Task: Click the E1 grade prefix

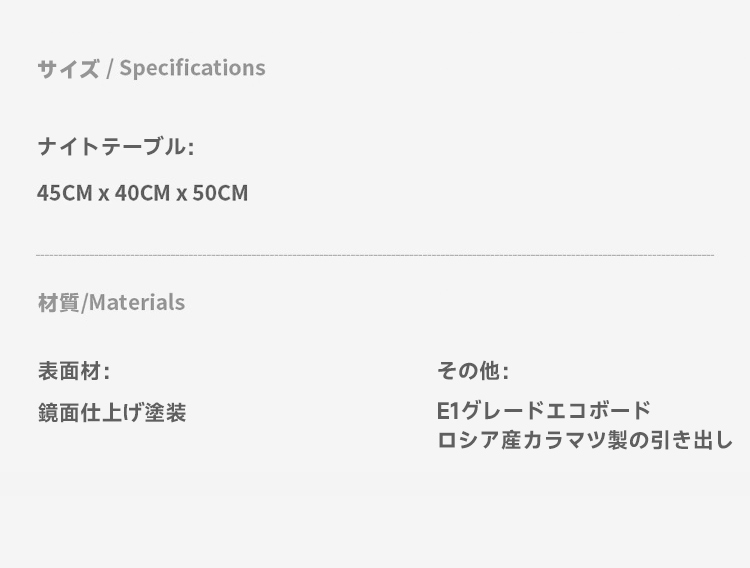Action: 448,411
